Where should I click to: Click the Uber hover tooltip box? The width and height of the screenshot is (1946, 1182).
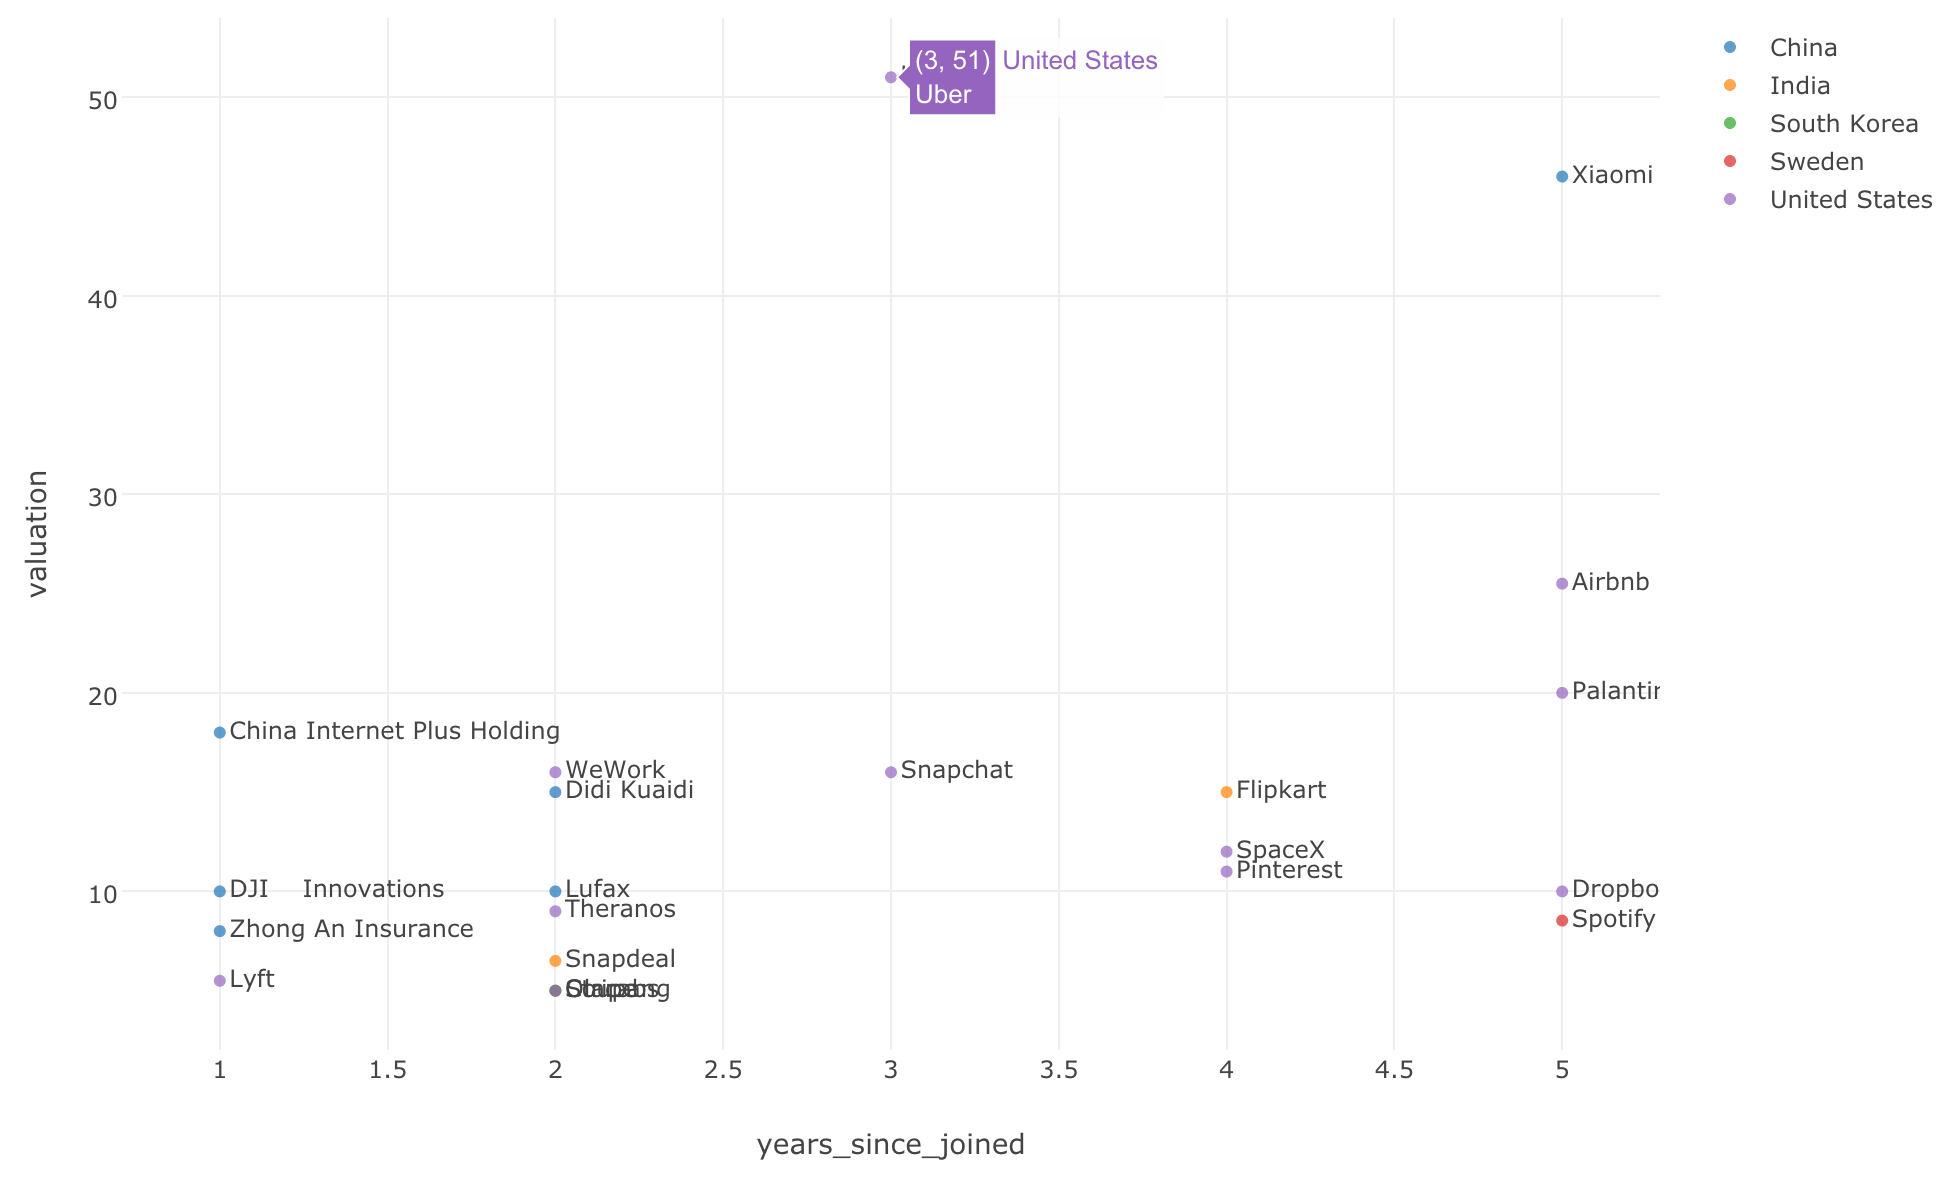[952, 77]
